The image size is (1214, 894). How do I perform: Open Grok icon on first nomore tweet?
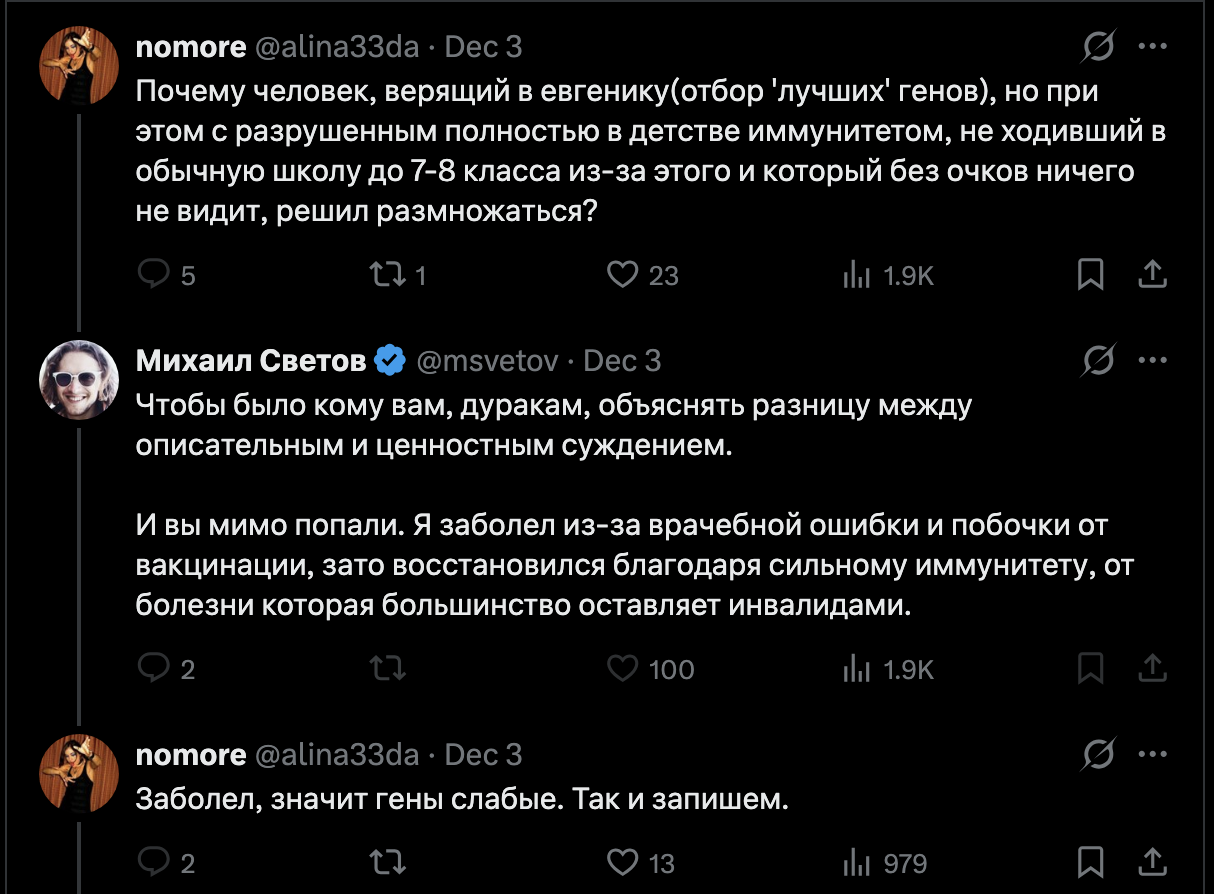click(x=1099, y=47)
